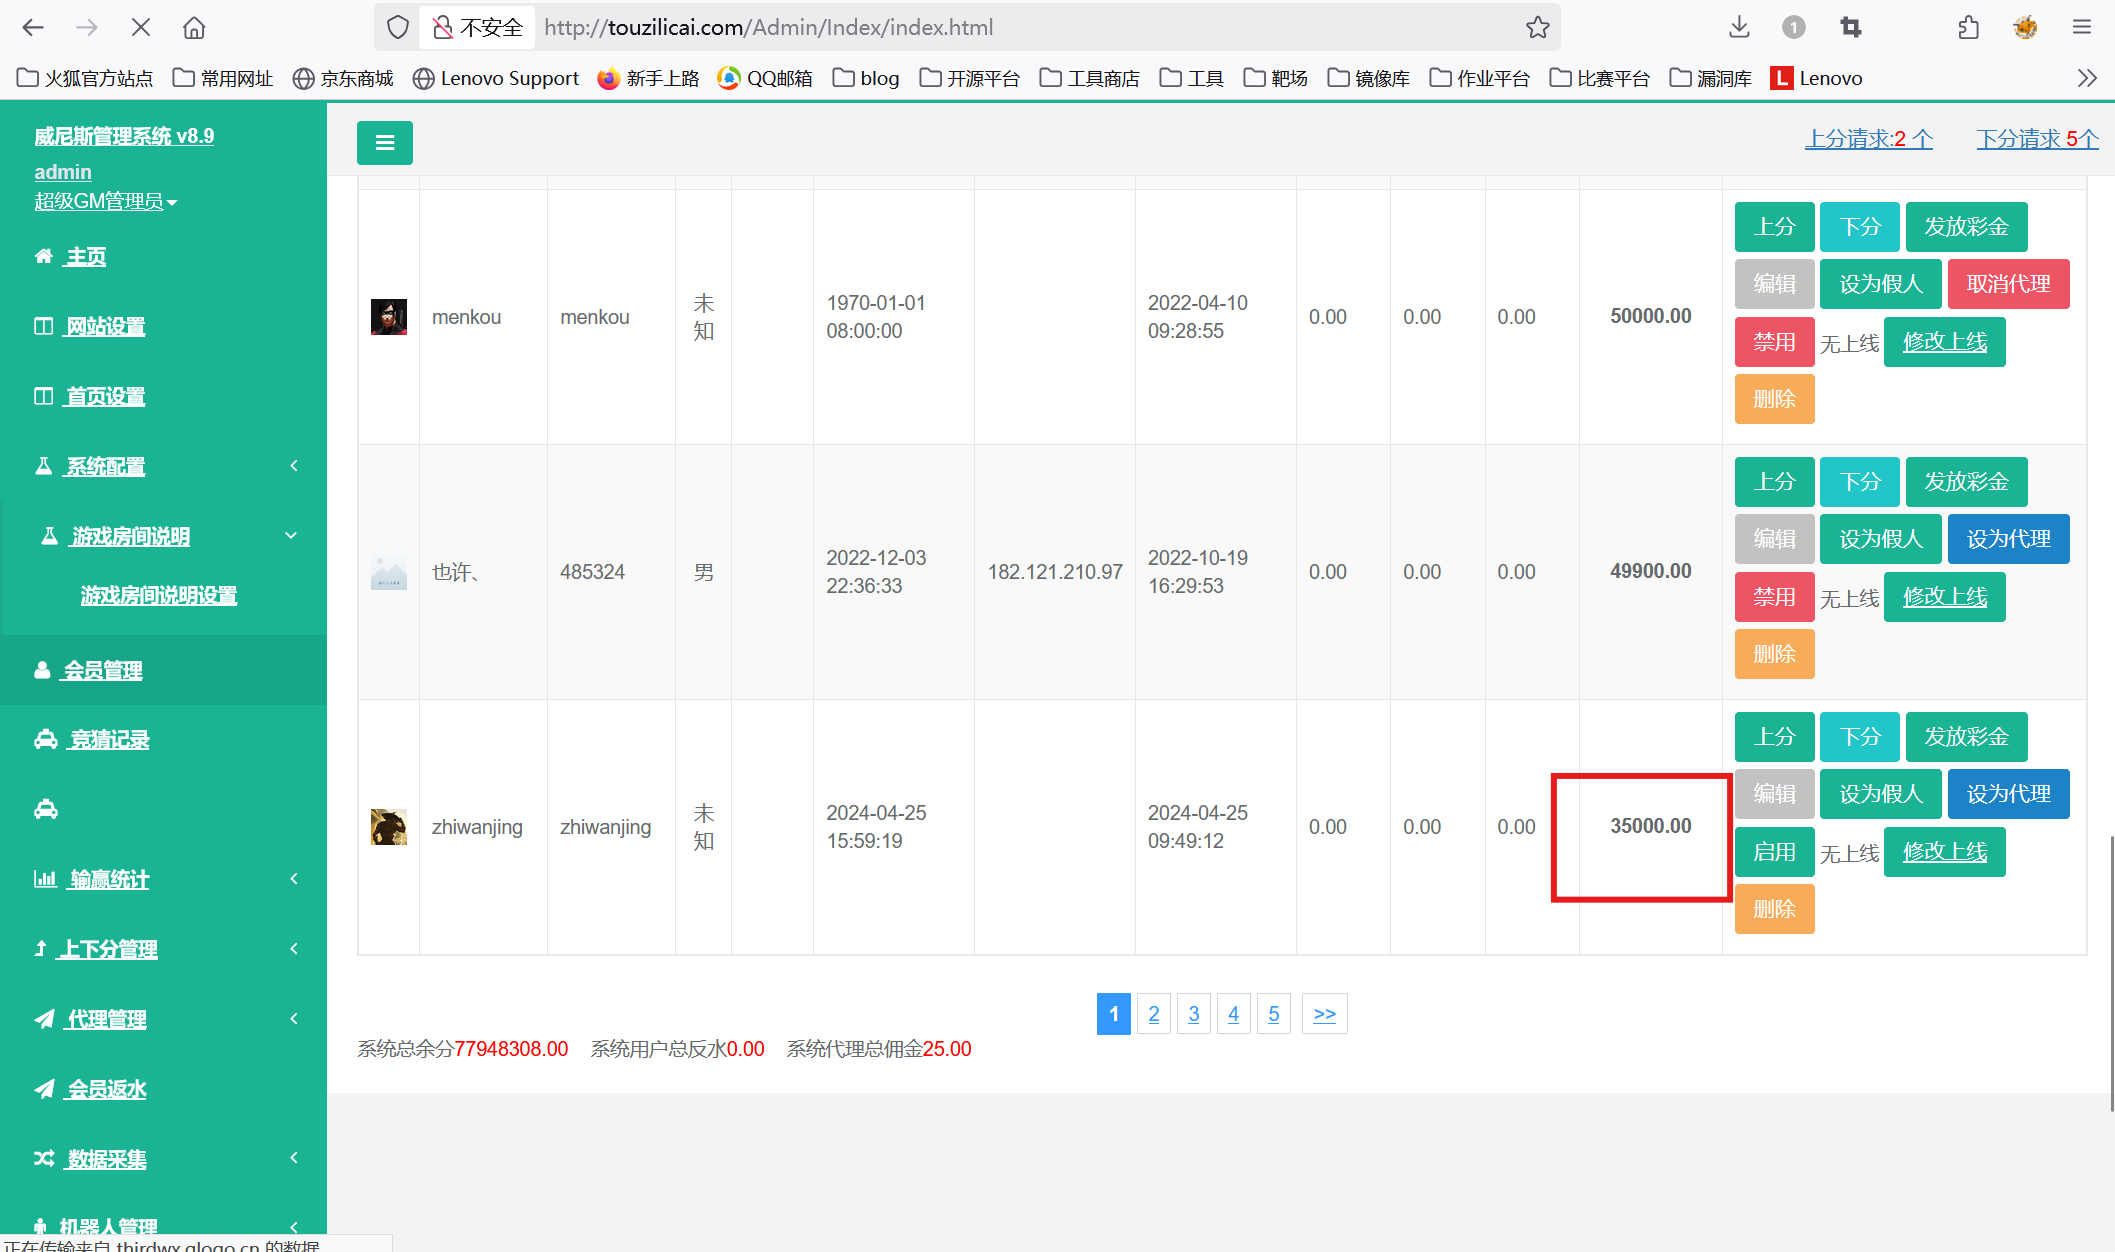
Task: Click the green hamburger menu toggle button
Action: 384,143
